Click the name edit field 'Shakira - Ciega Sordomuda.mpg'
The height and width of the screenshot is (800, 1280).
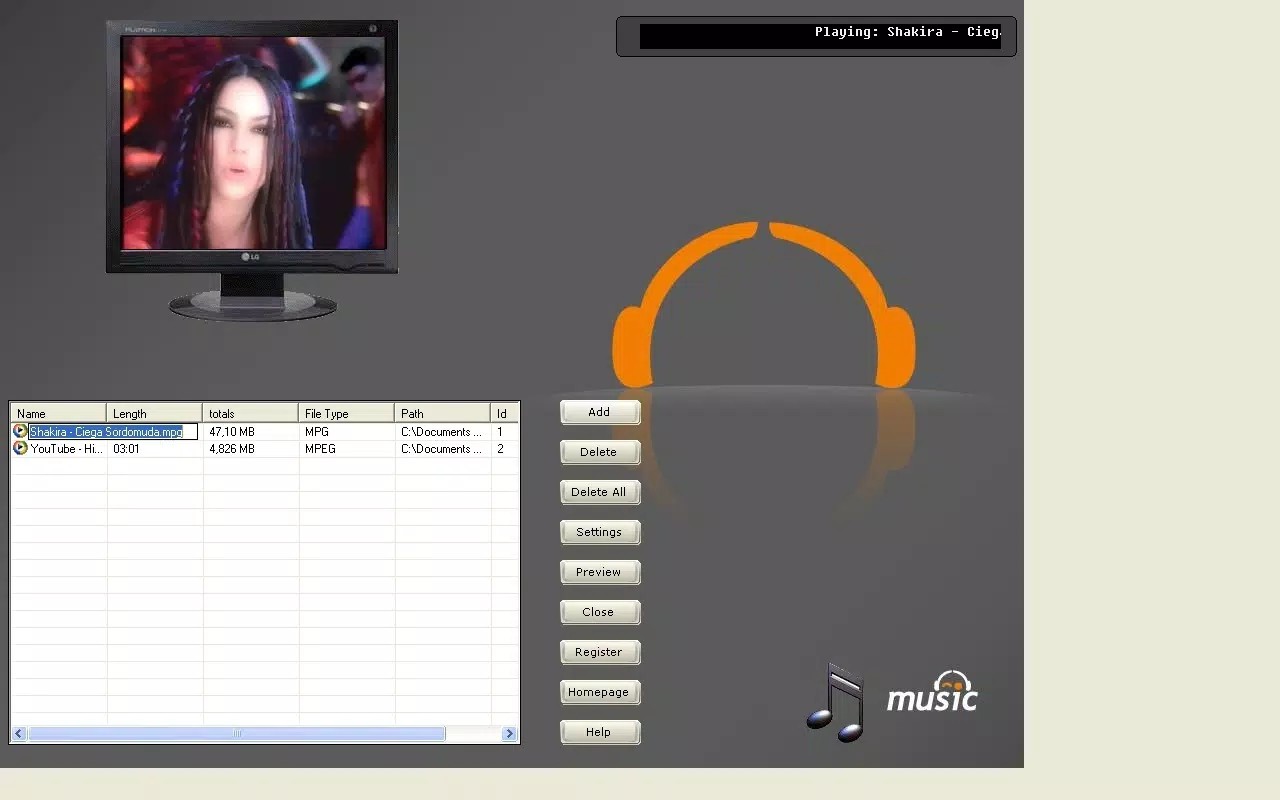(113, 432)
